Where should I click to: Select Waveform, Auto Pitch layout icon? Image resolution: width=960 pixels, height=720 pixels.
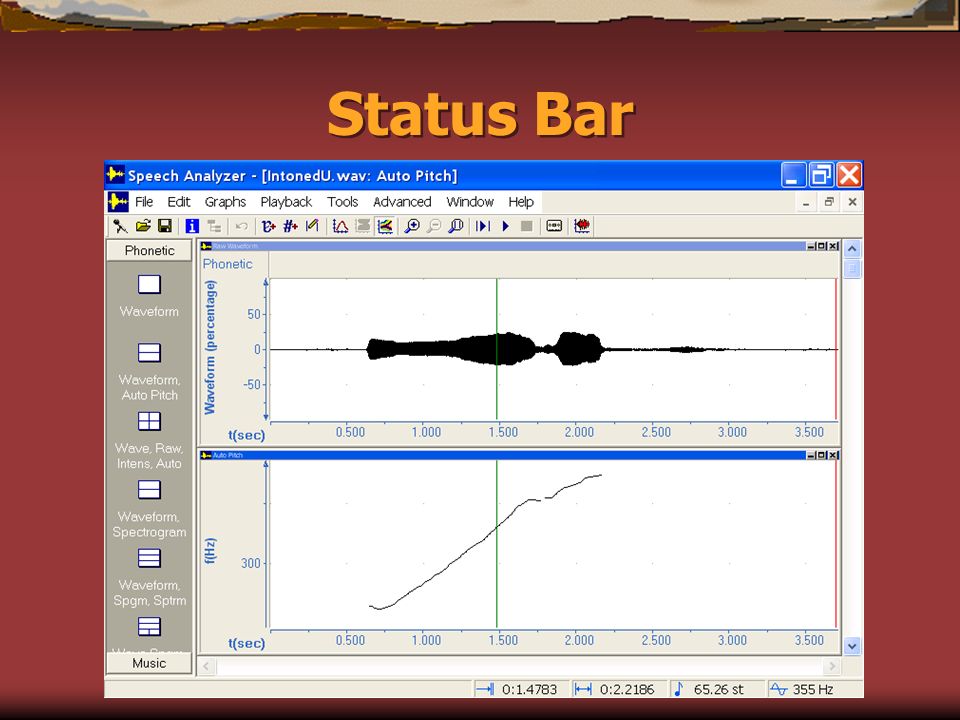pyautogui.click(x=149, y=353)
